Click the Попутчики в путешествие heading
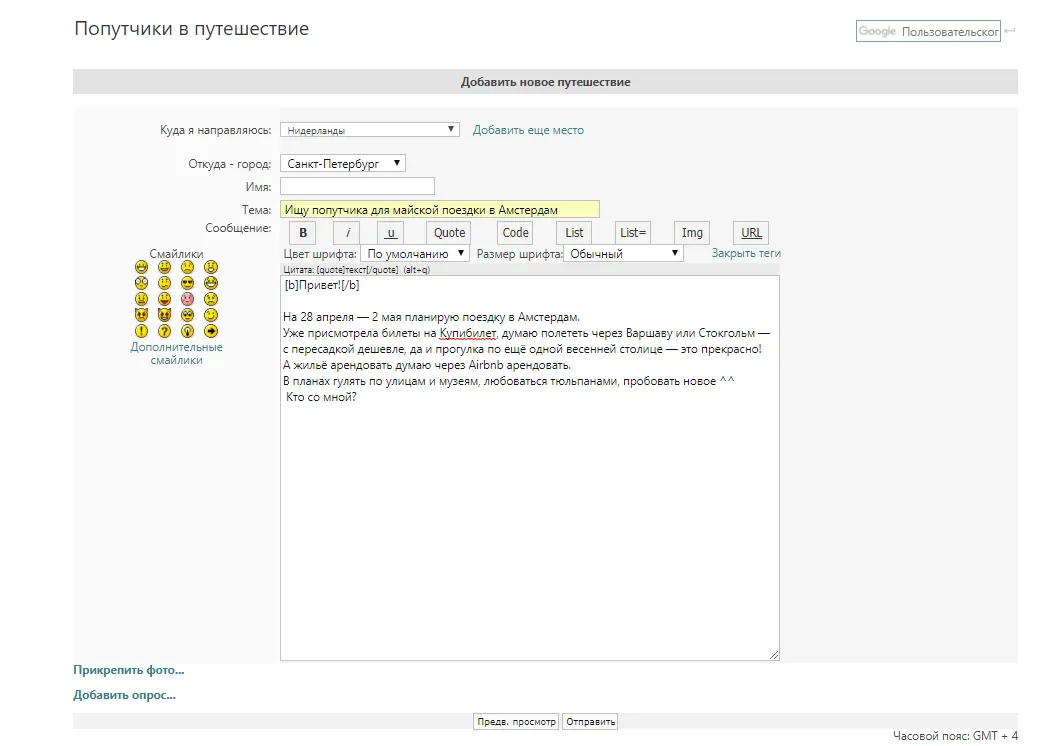The image size is (1056, 746). click(x=191, y=28)
